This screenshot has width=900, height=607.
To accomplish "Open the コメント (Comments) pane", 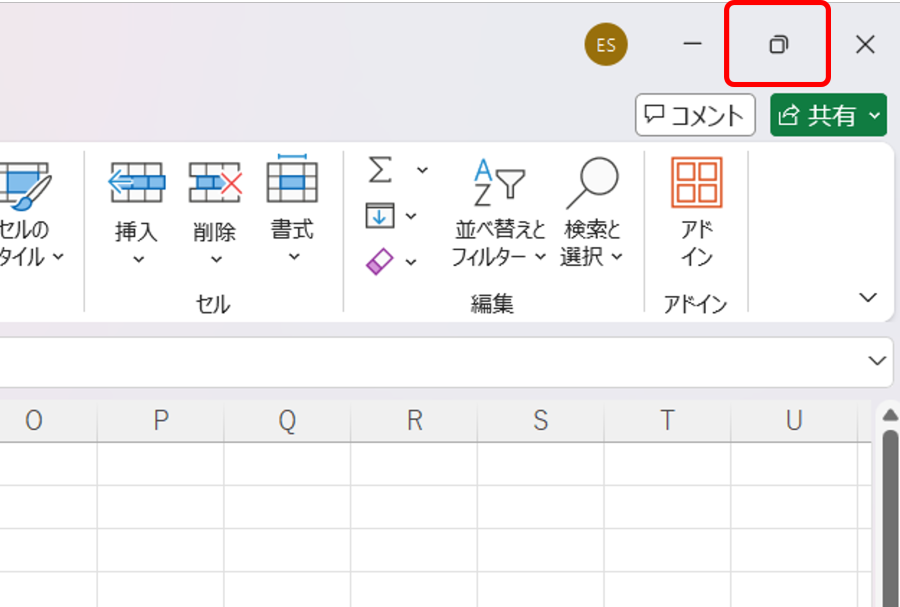I will [694, 115].
